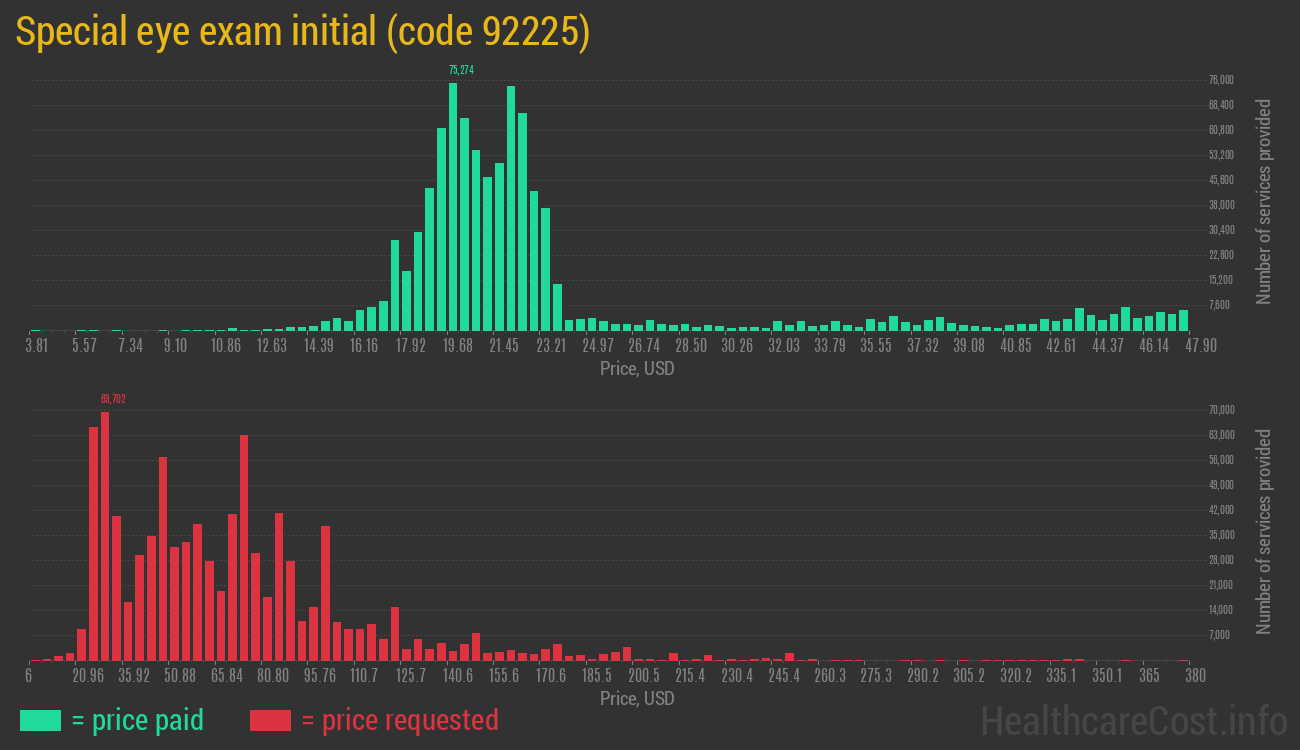Click the 35.55 price tick label
Image resolution: width=1300 pixels, height=750 pixels.
click(x=876, y=346)
